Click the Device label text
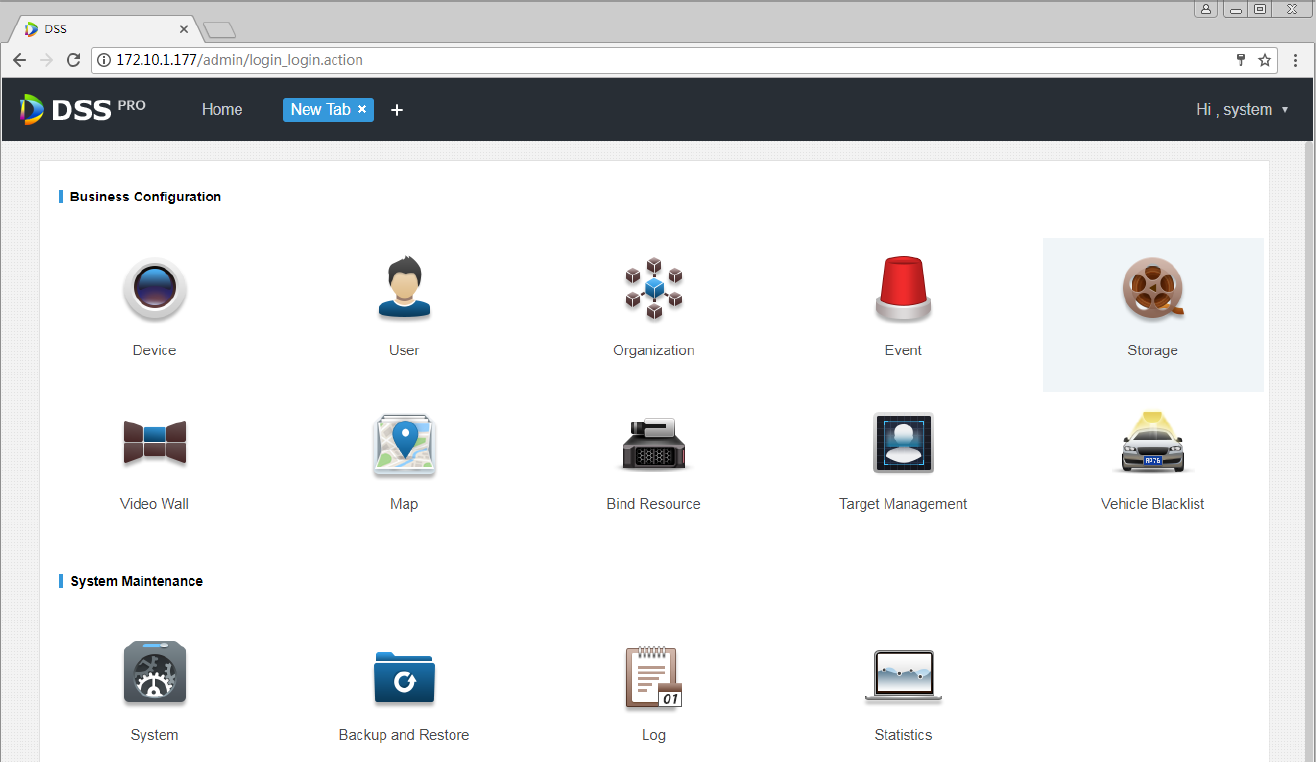Viewport: 1316px width, 762px height. coord(154,350)
